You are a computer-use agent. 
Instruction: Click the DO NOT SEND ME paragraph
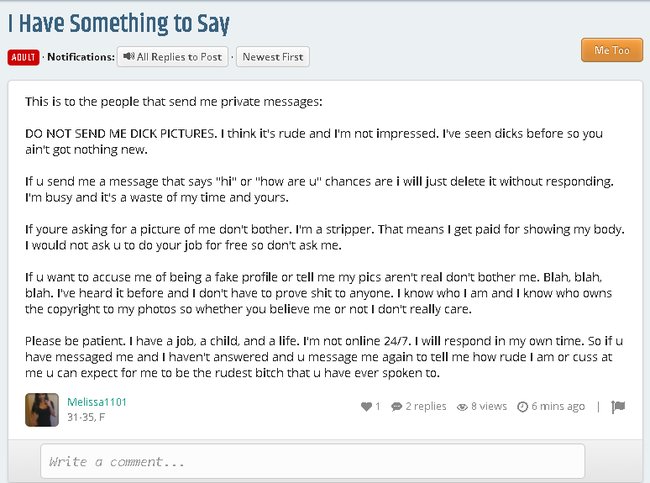(x=314, y=141)
